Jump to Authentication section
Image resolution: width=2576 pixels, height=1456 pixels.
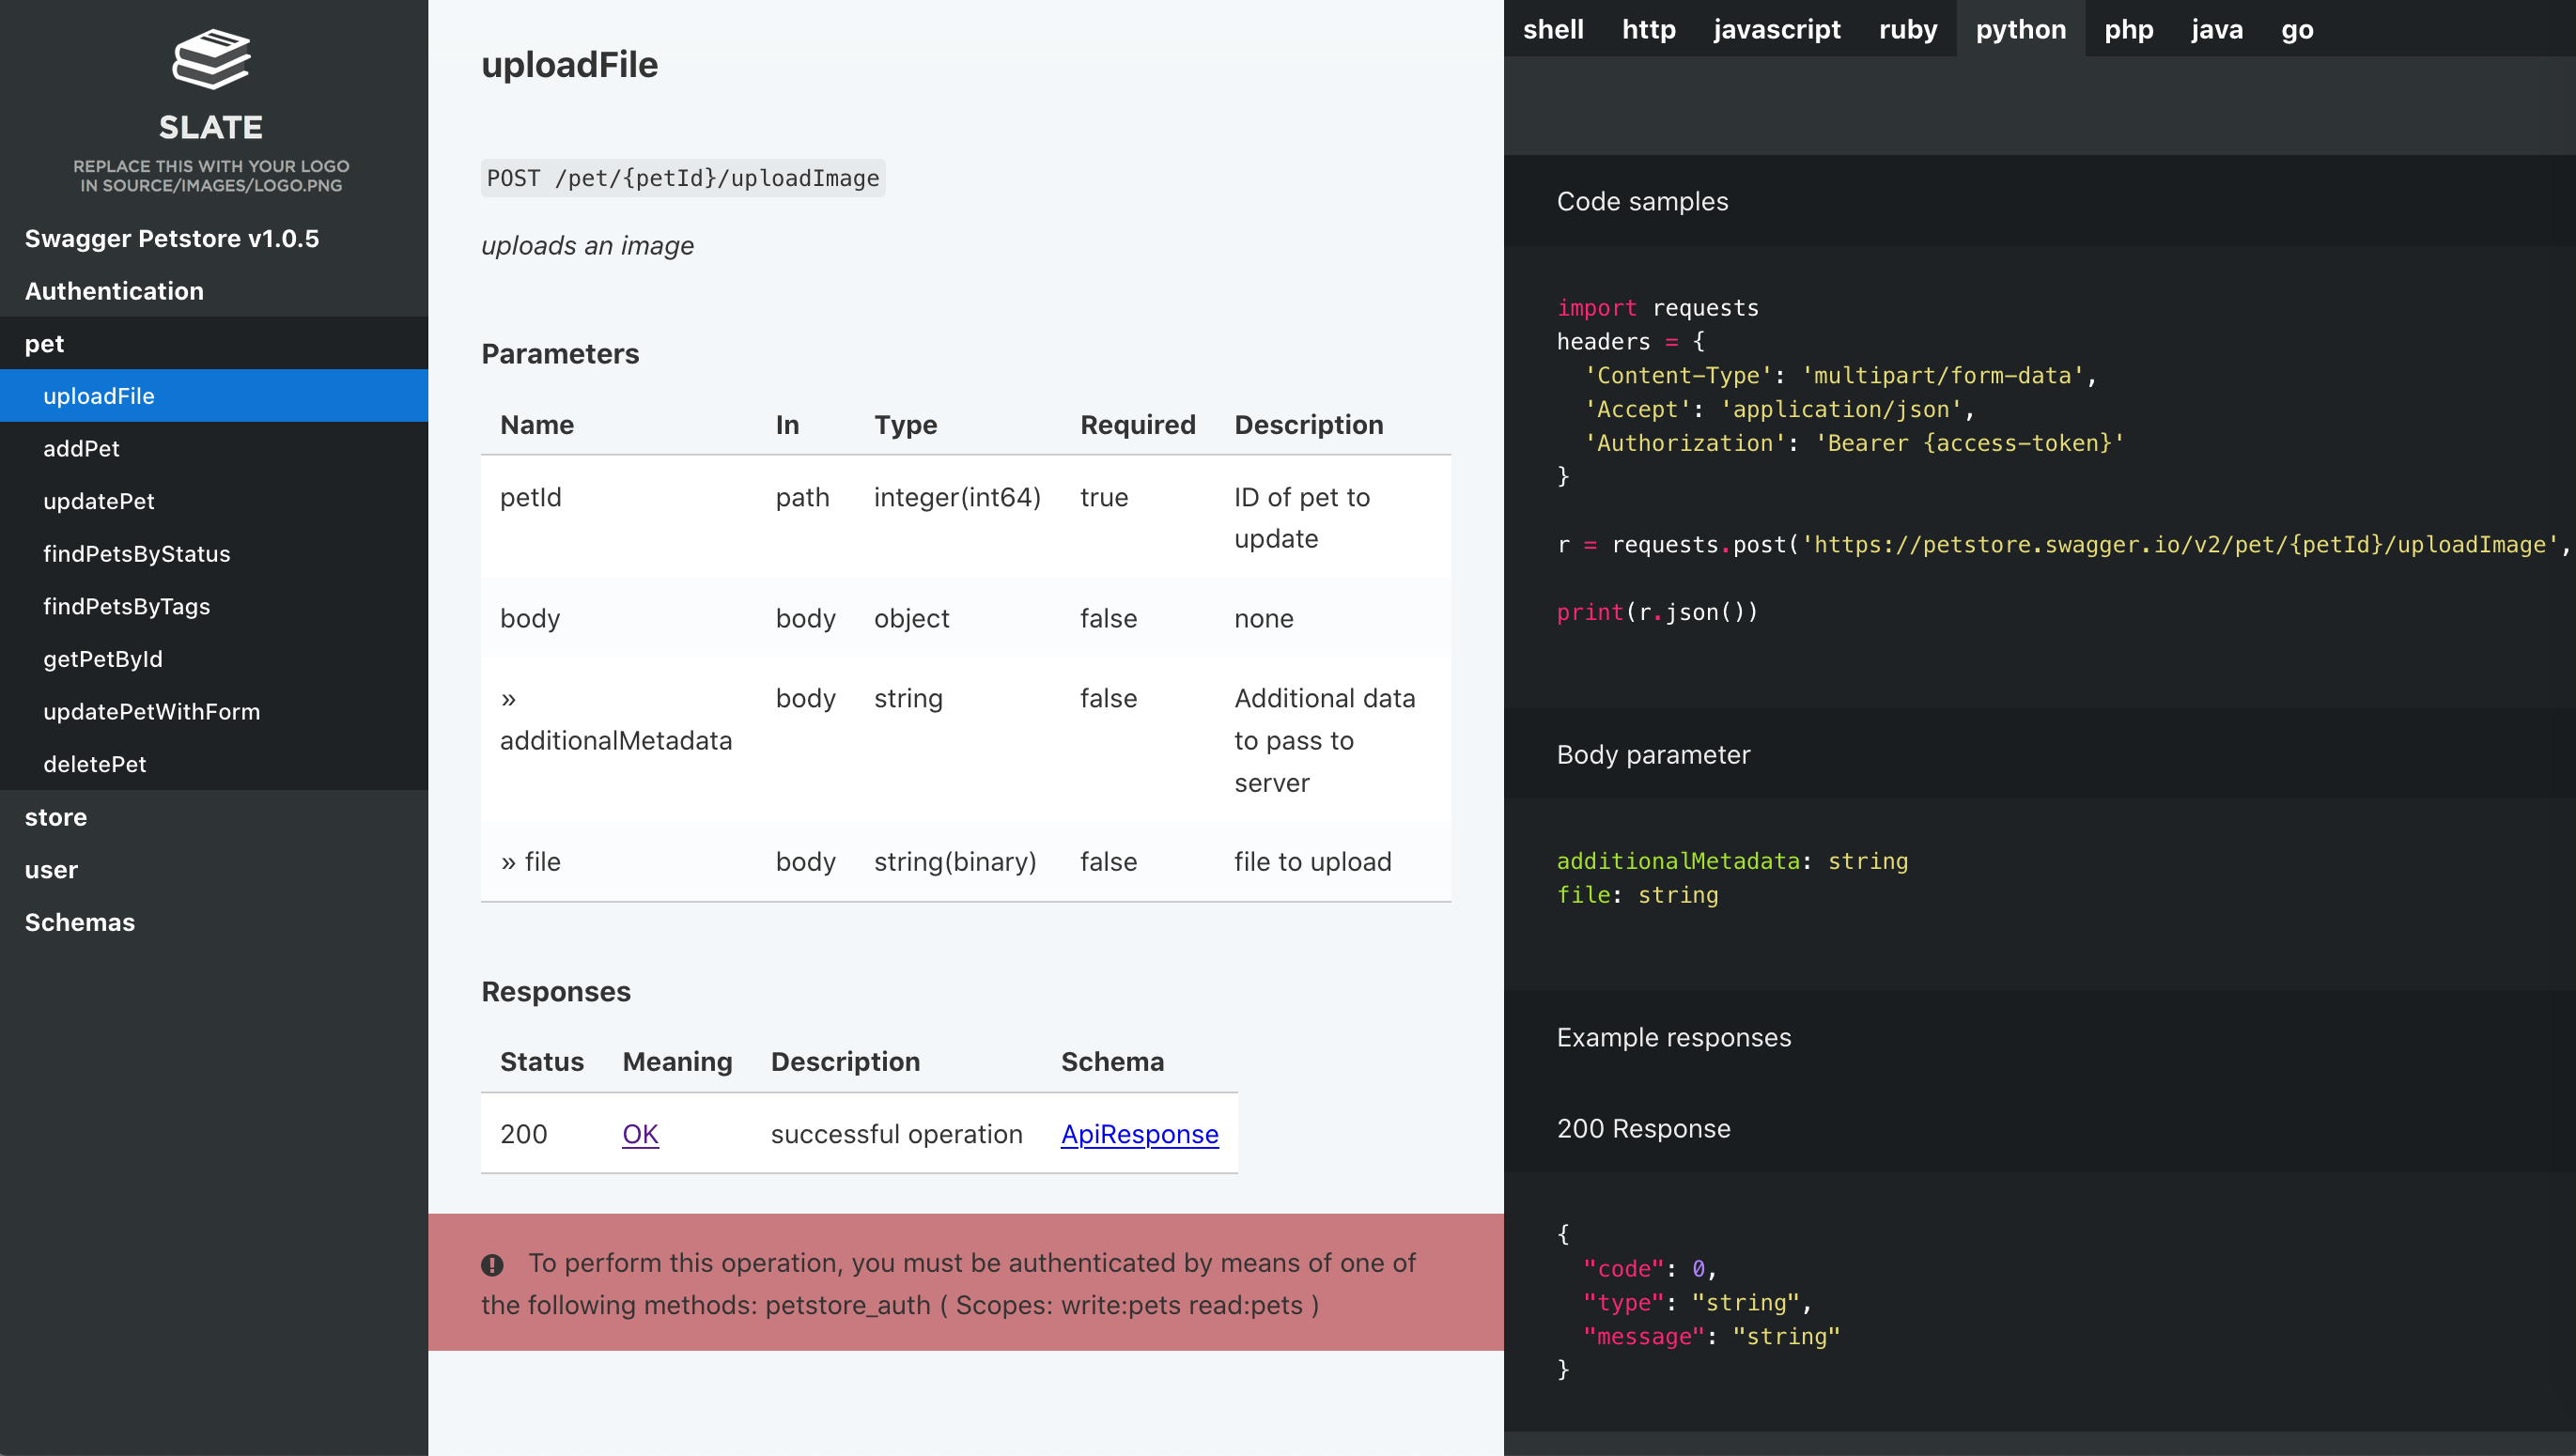(x=114, y=291)
